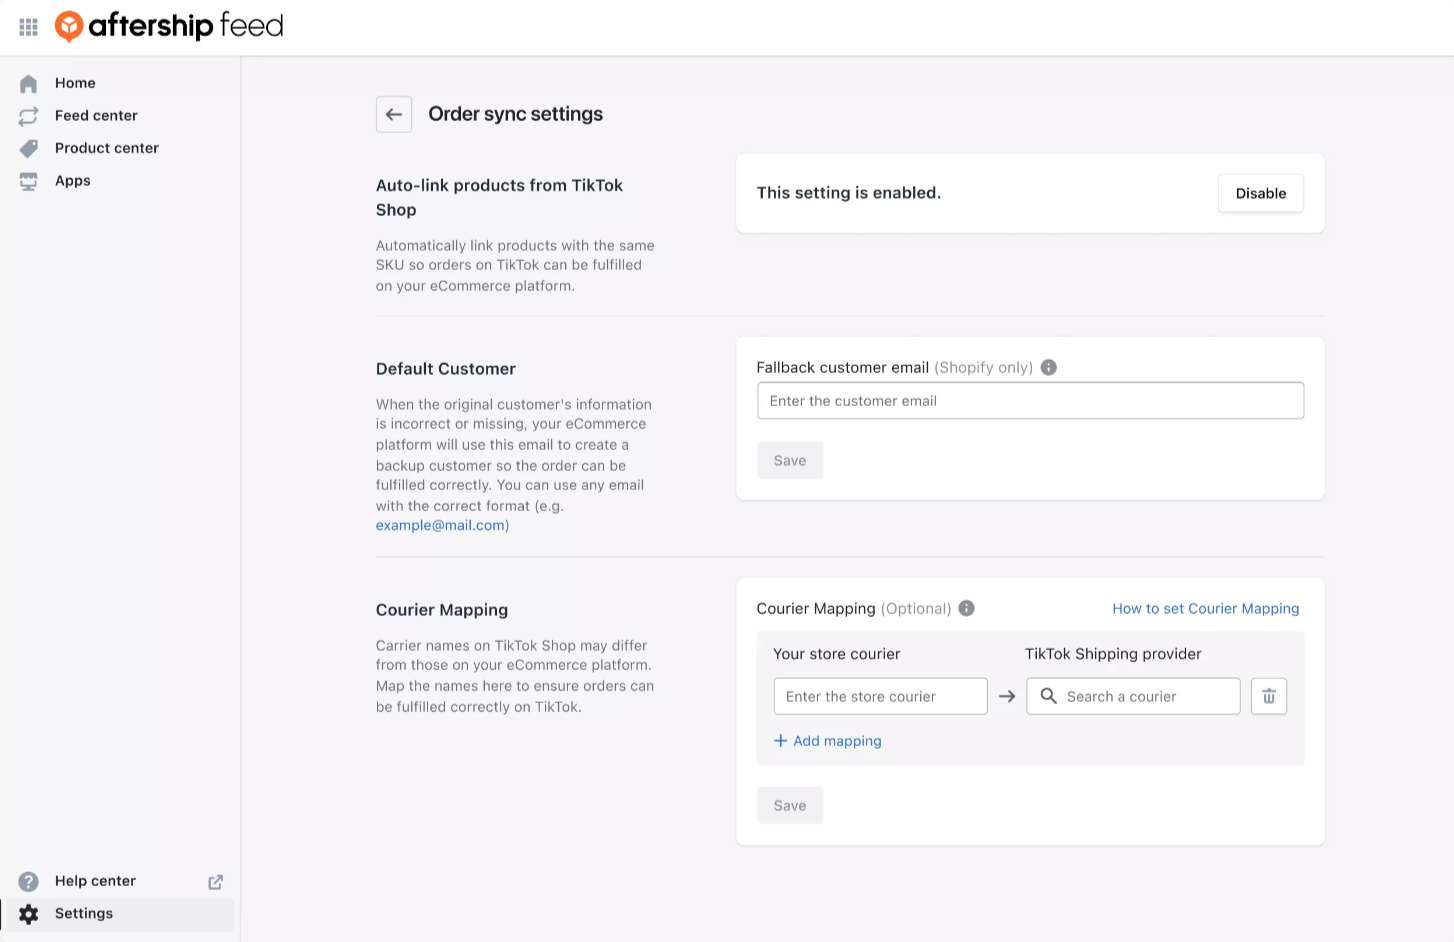Click info icon beside Fallback customer email
Image resolution: width=1454 pixels, height=942 pixels.
pyautogui.click(x=1048, y=367)
